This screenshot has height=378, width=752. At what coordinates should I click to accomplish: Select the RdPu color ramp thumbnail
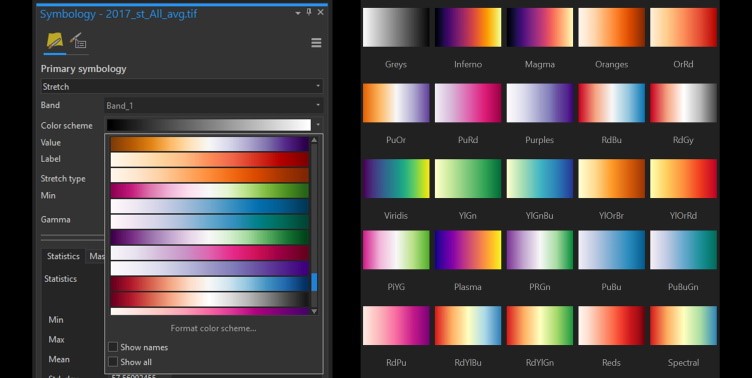point(396,326)
